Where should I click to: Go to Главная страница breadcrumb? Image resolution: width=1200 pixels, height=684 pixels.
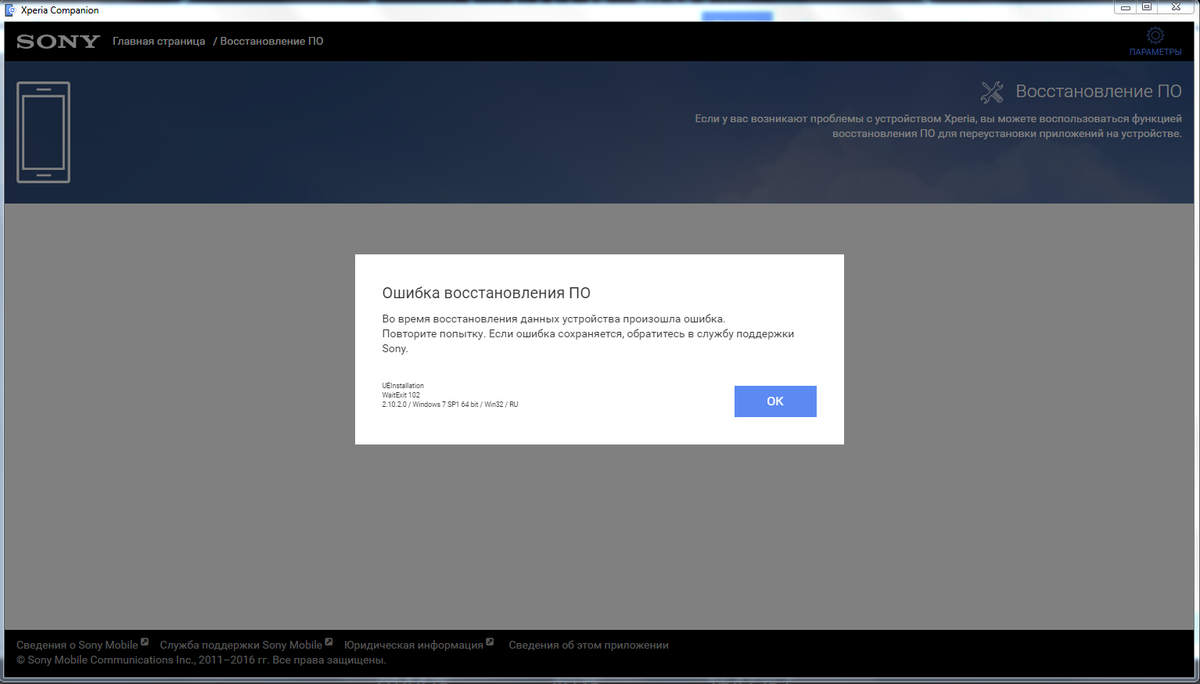158,41
